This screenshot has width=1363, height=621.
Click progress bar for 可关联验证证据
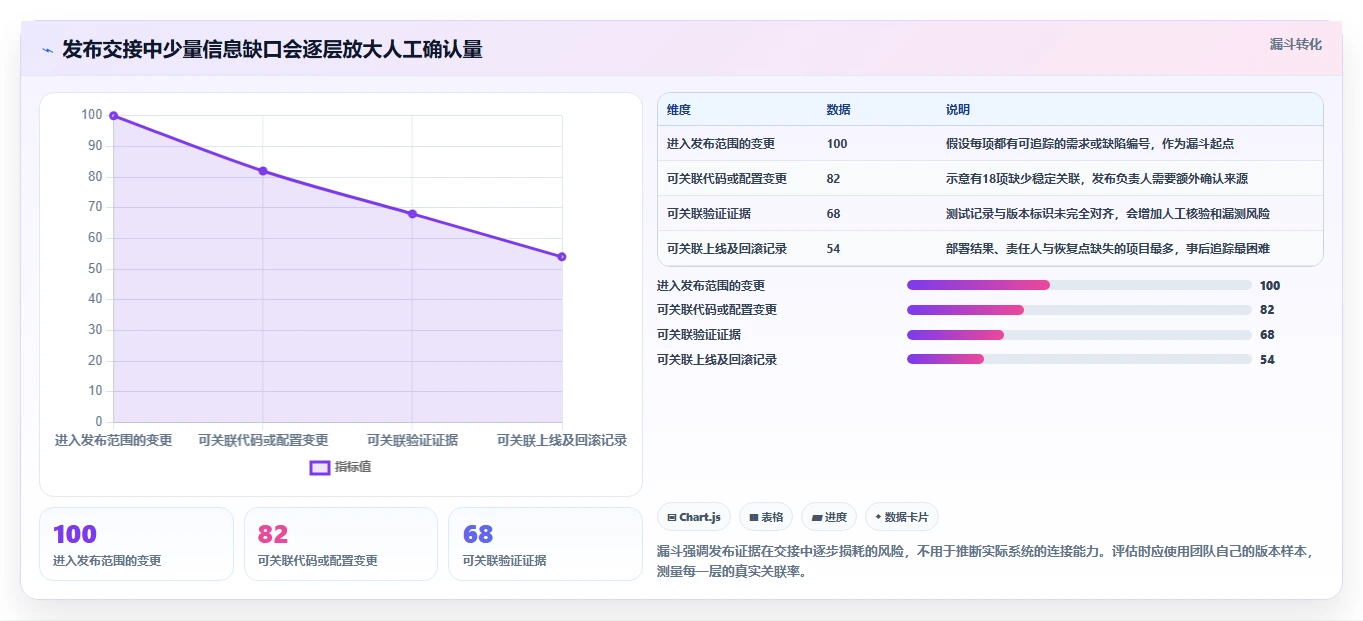coord(1079,335)
